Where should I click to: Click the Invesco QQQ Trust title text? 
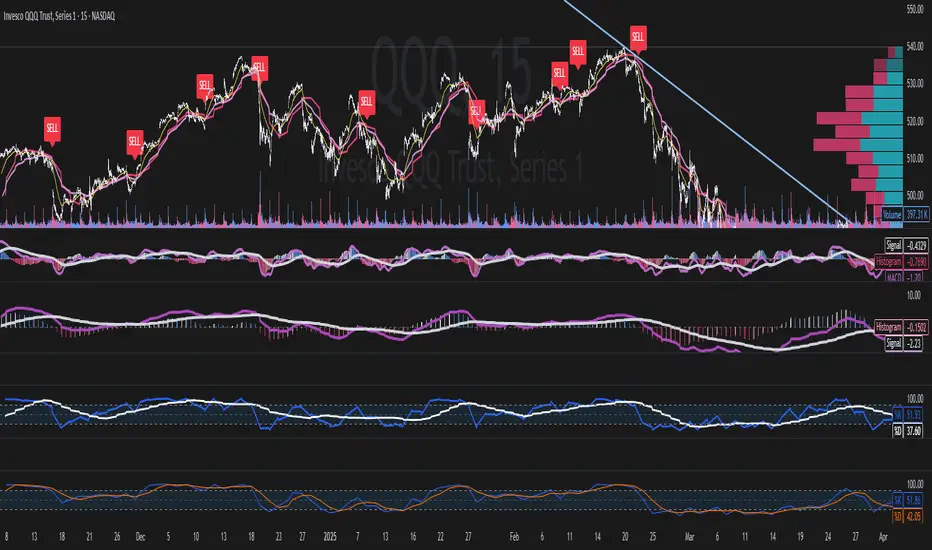59,16
